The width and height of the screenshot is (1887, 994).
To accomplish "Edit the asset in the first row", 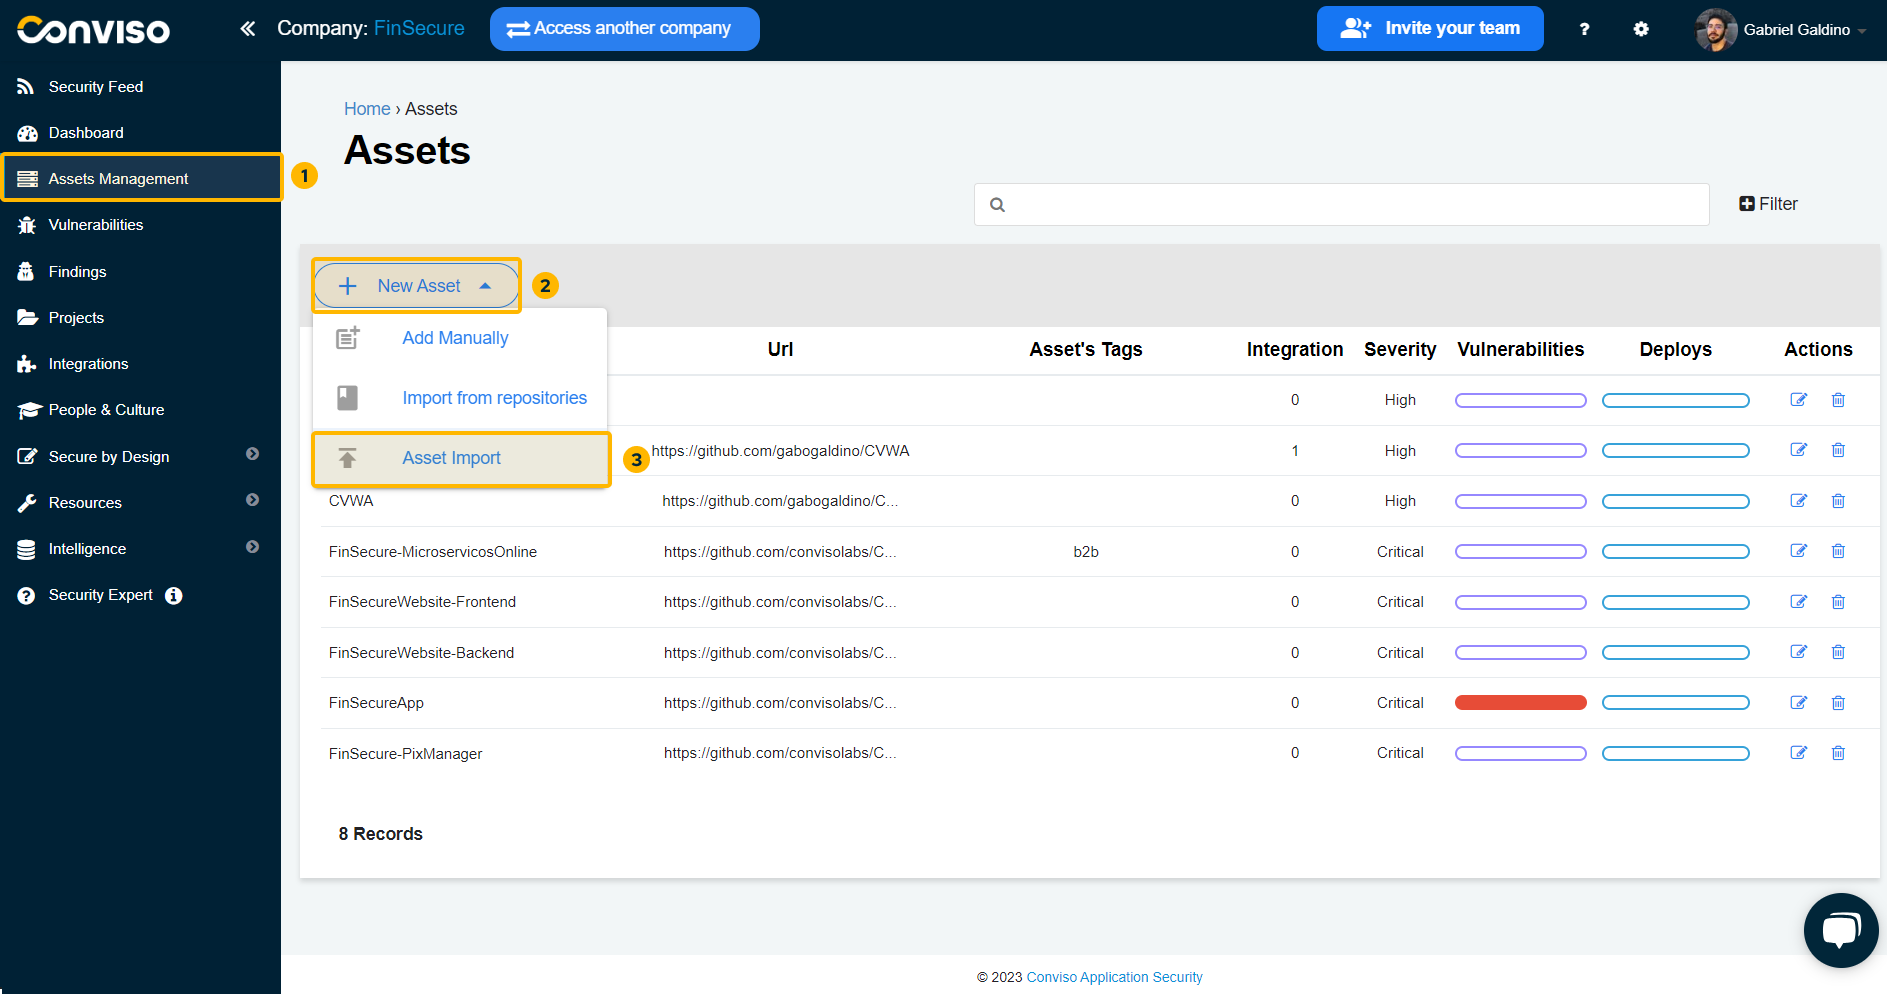I will 1798,400.
